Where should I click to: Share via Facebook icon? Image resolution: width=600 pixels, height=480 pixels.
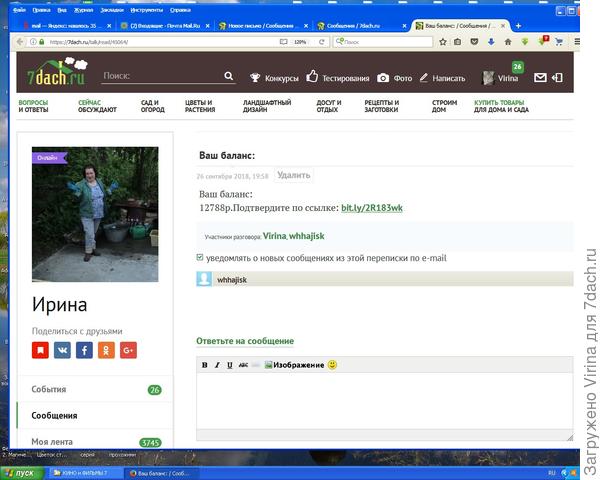(84, 350)
